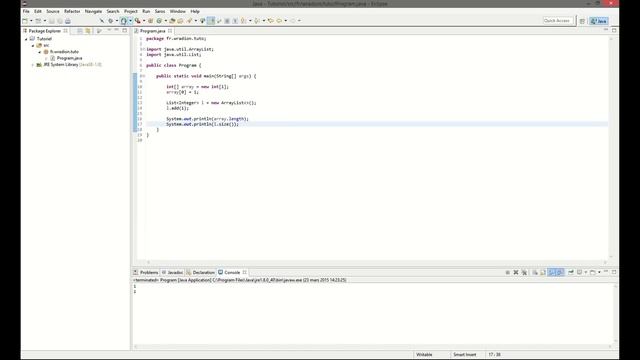Switch to the Problems tab
640x360 pixels.
pyautogui.click(x=146, y=272)
